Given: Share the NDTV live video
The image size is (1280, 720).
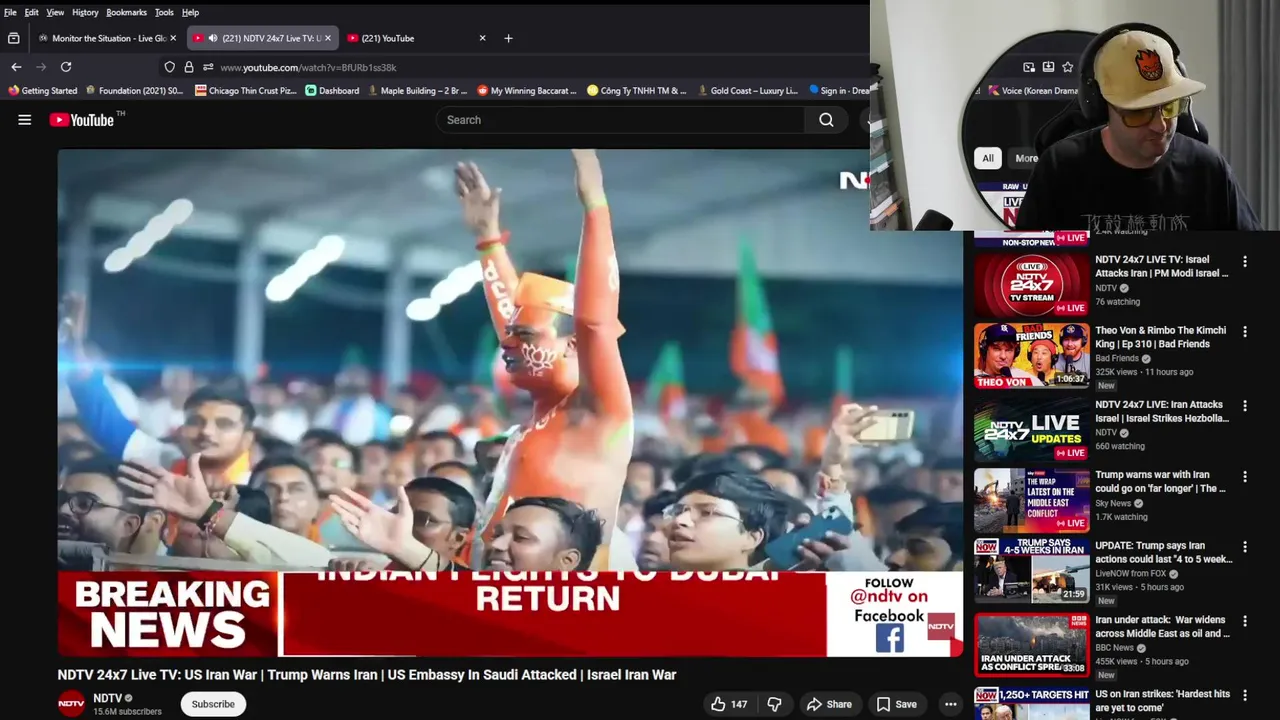Looking at the screenshot, I should click(x=829, y=704).
